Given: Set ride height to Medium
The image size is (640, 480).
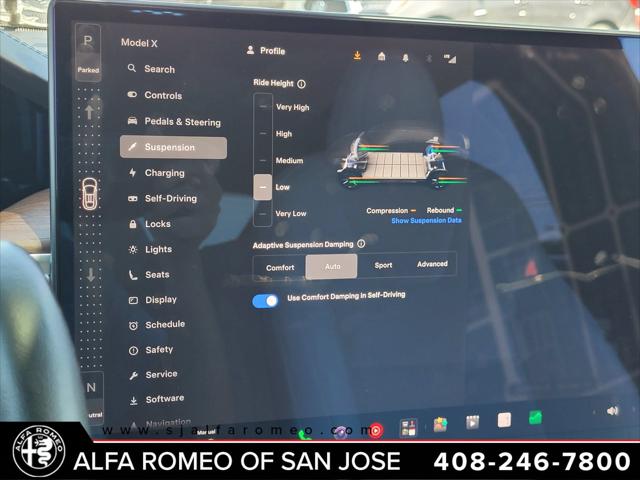Looking at the screenshot, I should coord(289,160).
